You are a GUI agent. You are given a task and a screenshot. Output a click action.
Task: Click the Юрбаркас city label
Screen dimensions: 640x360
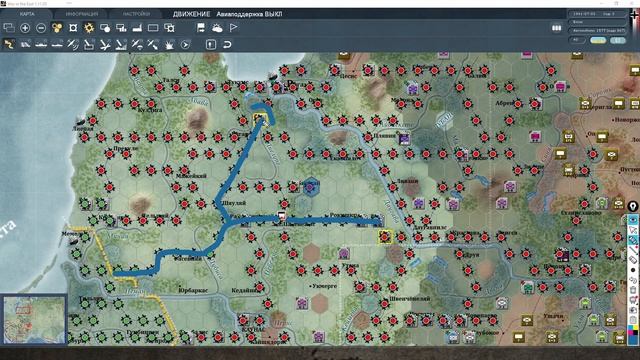pos(193,290)
